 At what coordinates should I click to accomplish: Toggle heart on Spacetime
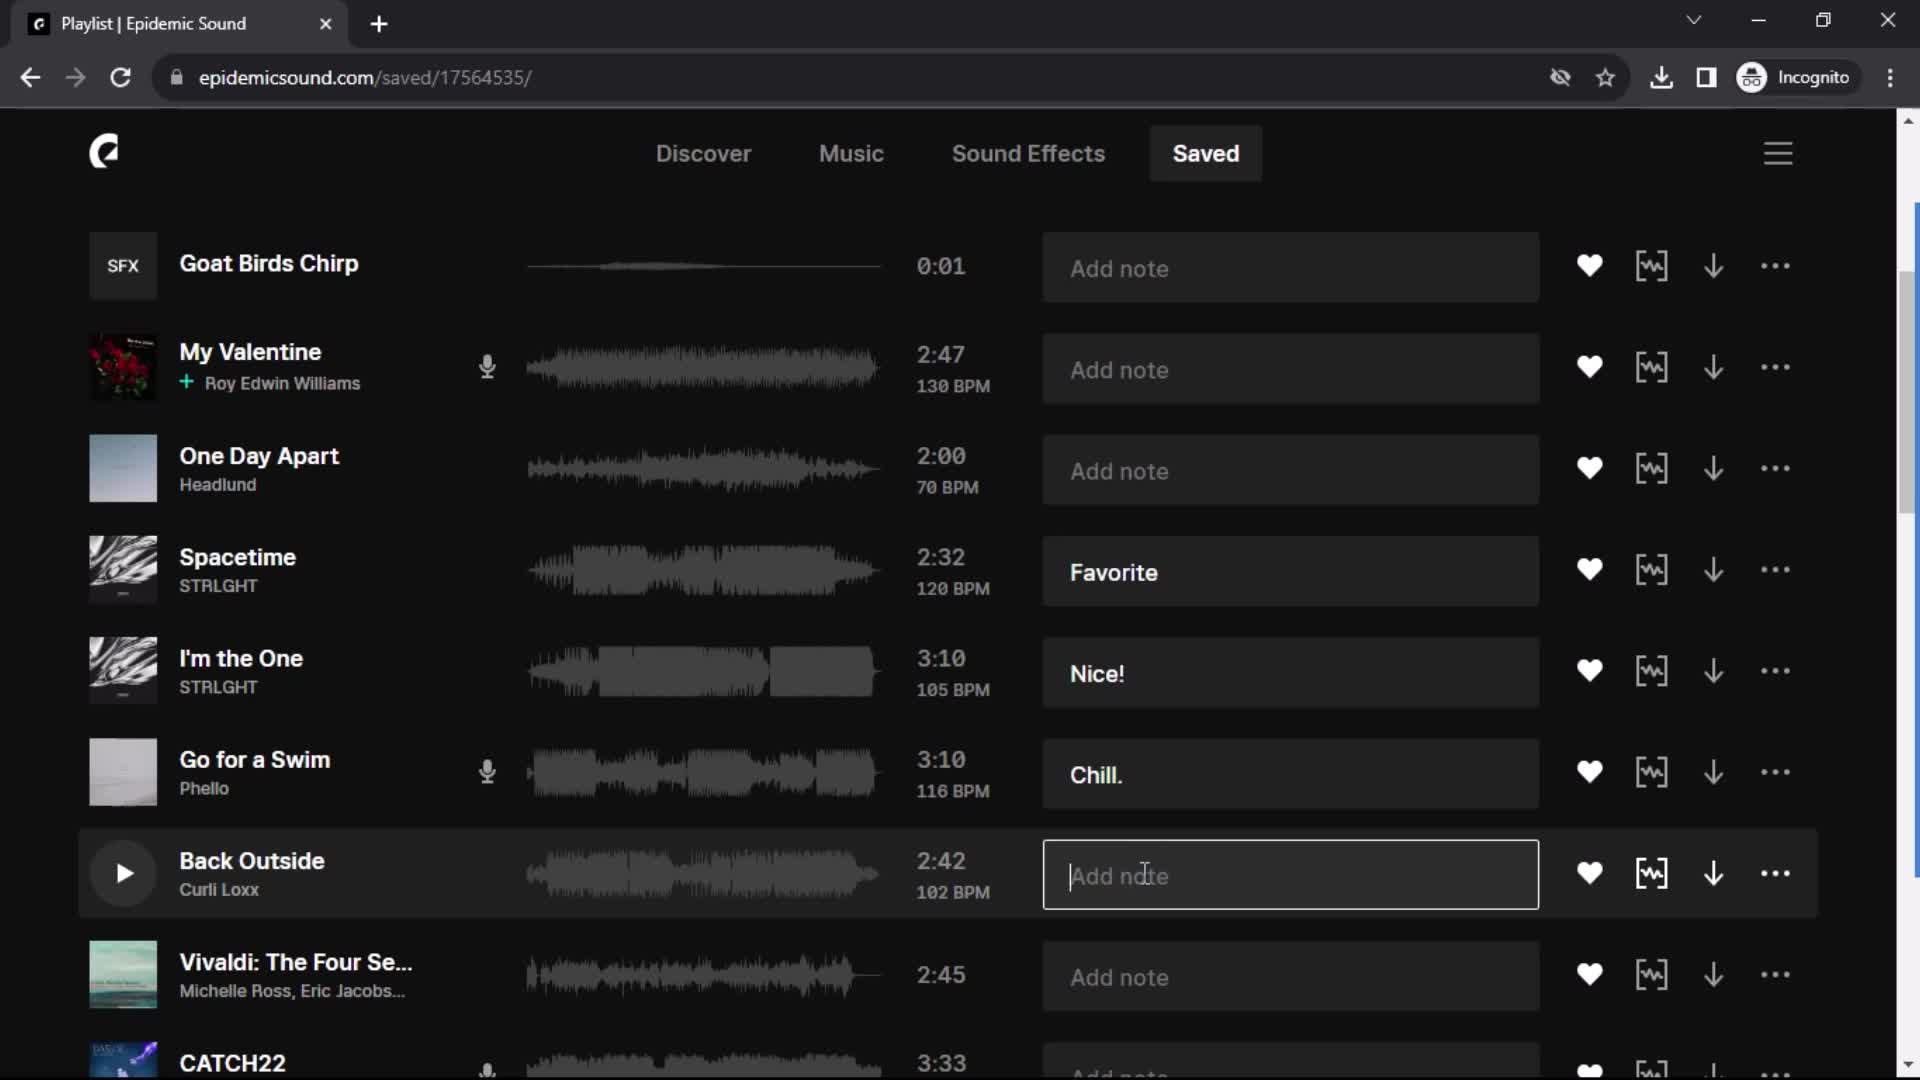[x=1589, y=570]
